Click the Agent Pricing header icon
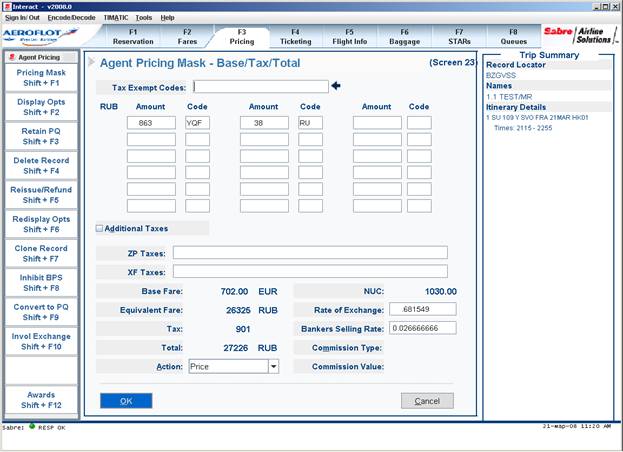 point(12,57)
